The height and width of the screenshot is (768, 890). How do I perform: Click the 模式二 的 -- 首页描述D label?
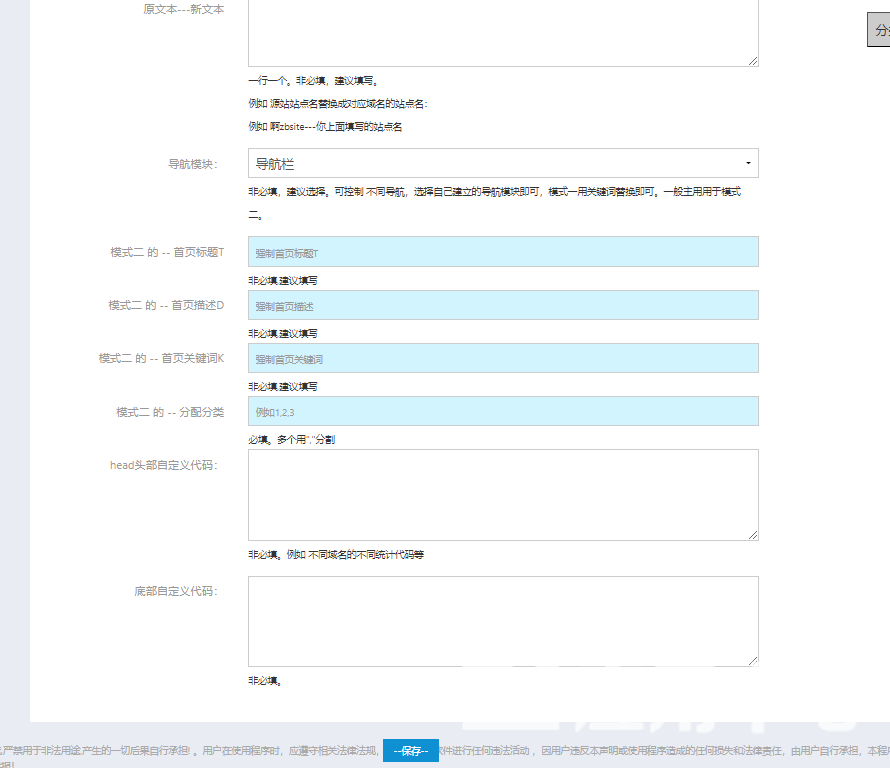tap(166, 305)
